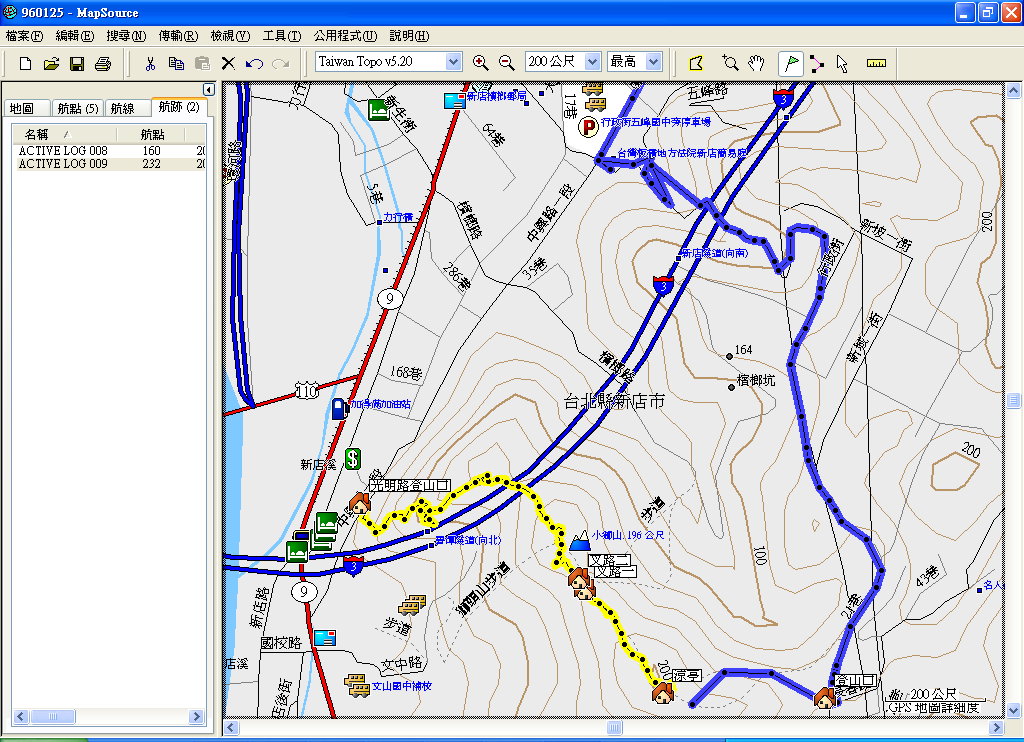Screen dimensions: 1024x742
Task: Save the file using the floppy disk icon
Action: coord(77,63)
